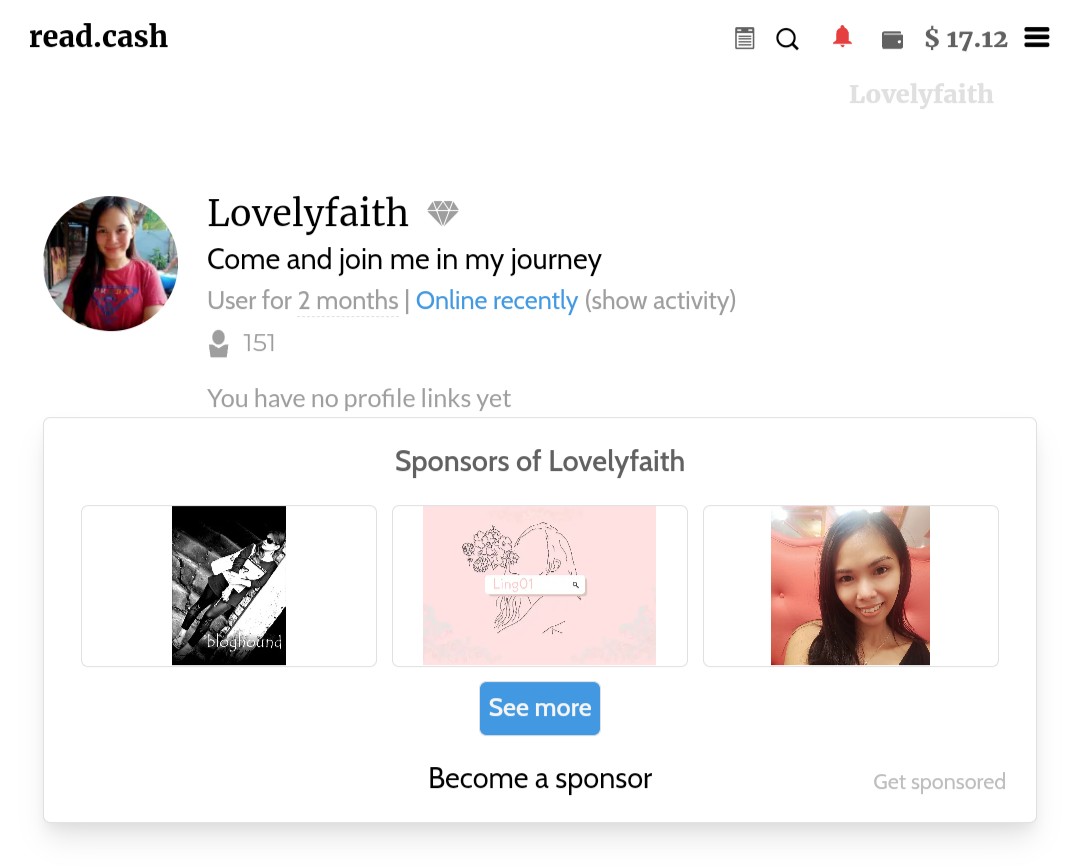
Task: Click the $ 17.12 balance
Action: [966, 39]
